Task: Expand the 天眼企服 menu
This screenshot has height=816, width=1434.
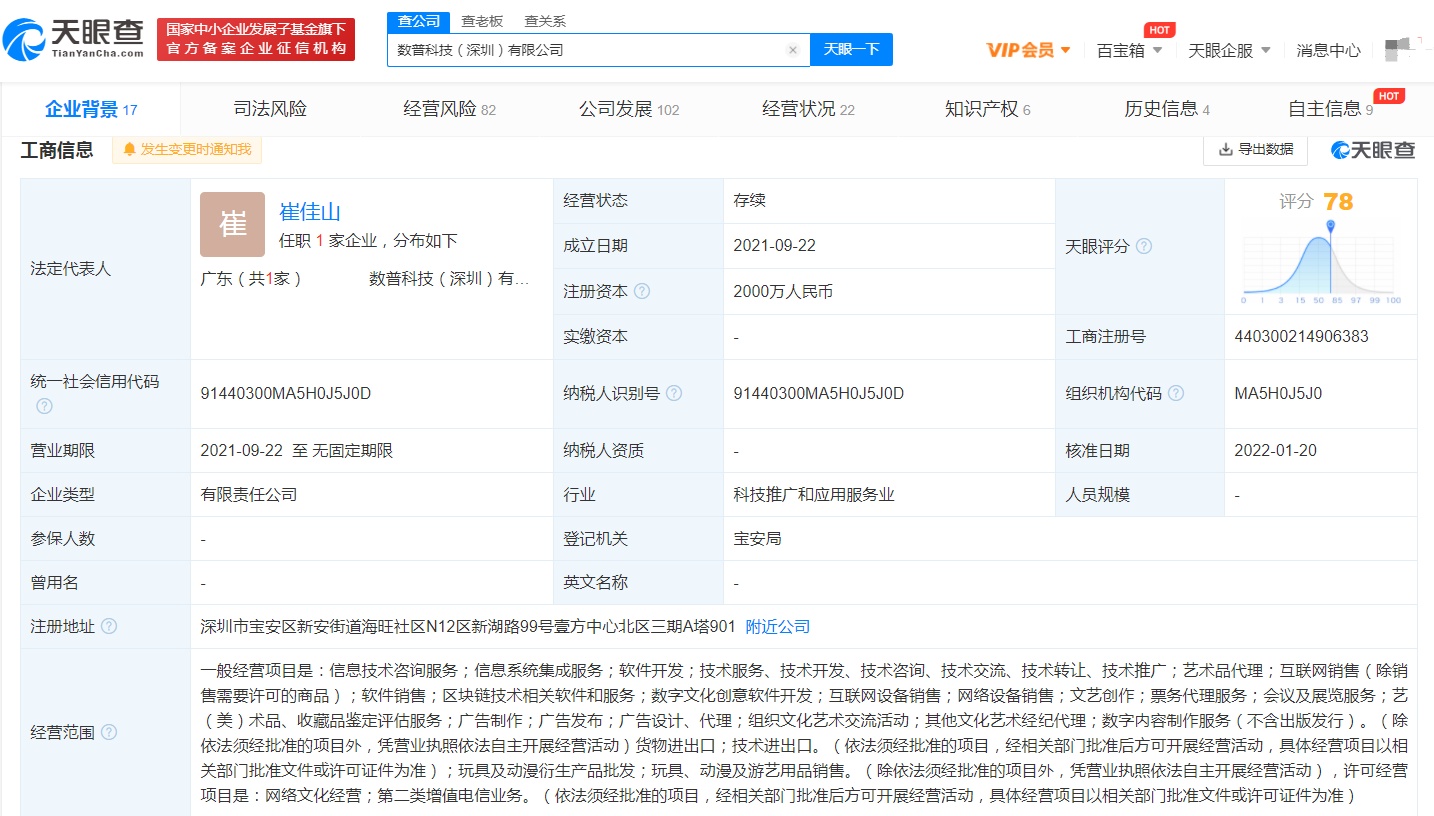Action: (x=1229, y=50)
